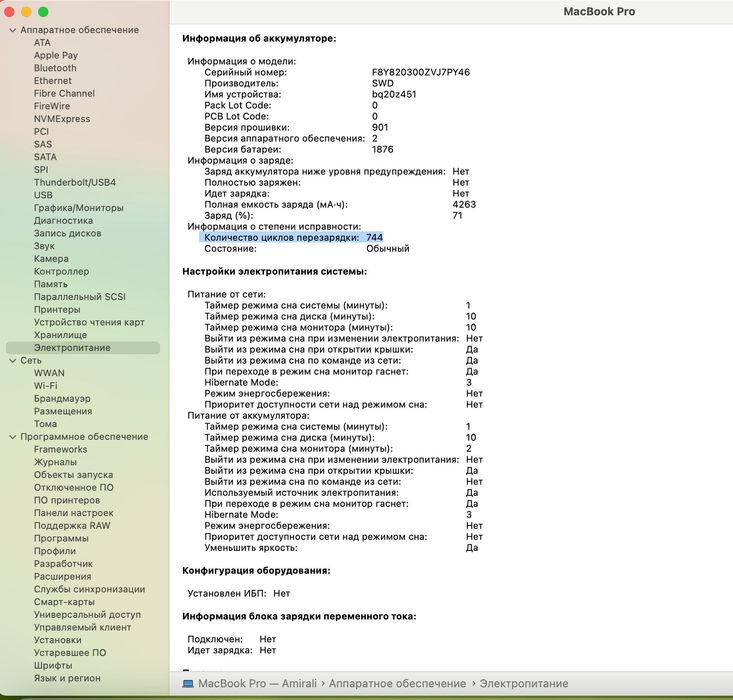Open Отключенное ПО entry
733x700 pixels.
pyautogui.click(x=73, y=487)
